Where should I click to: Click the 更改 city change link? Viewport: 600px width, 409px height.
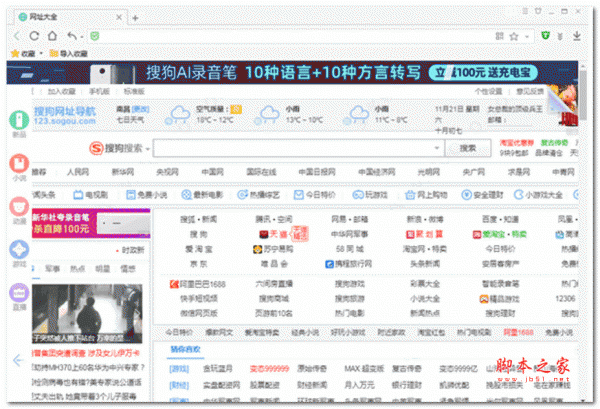(140, 109)
